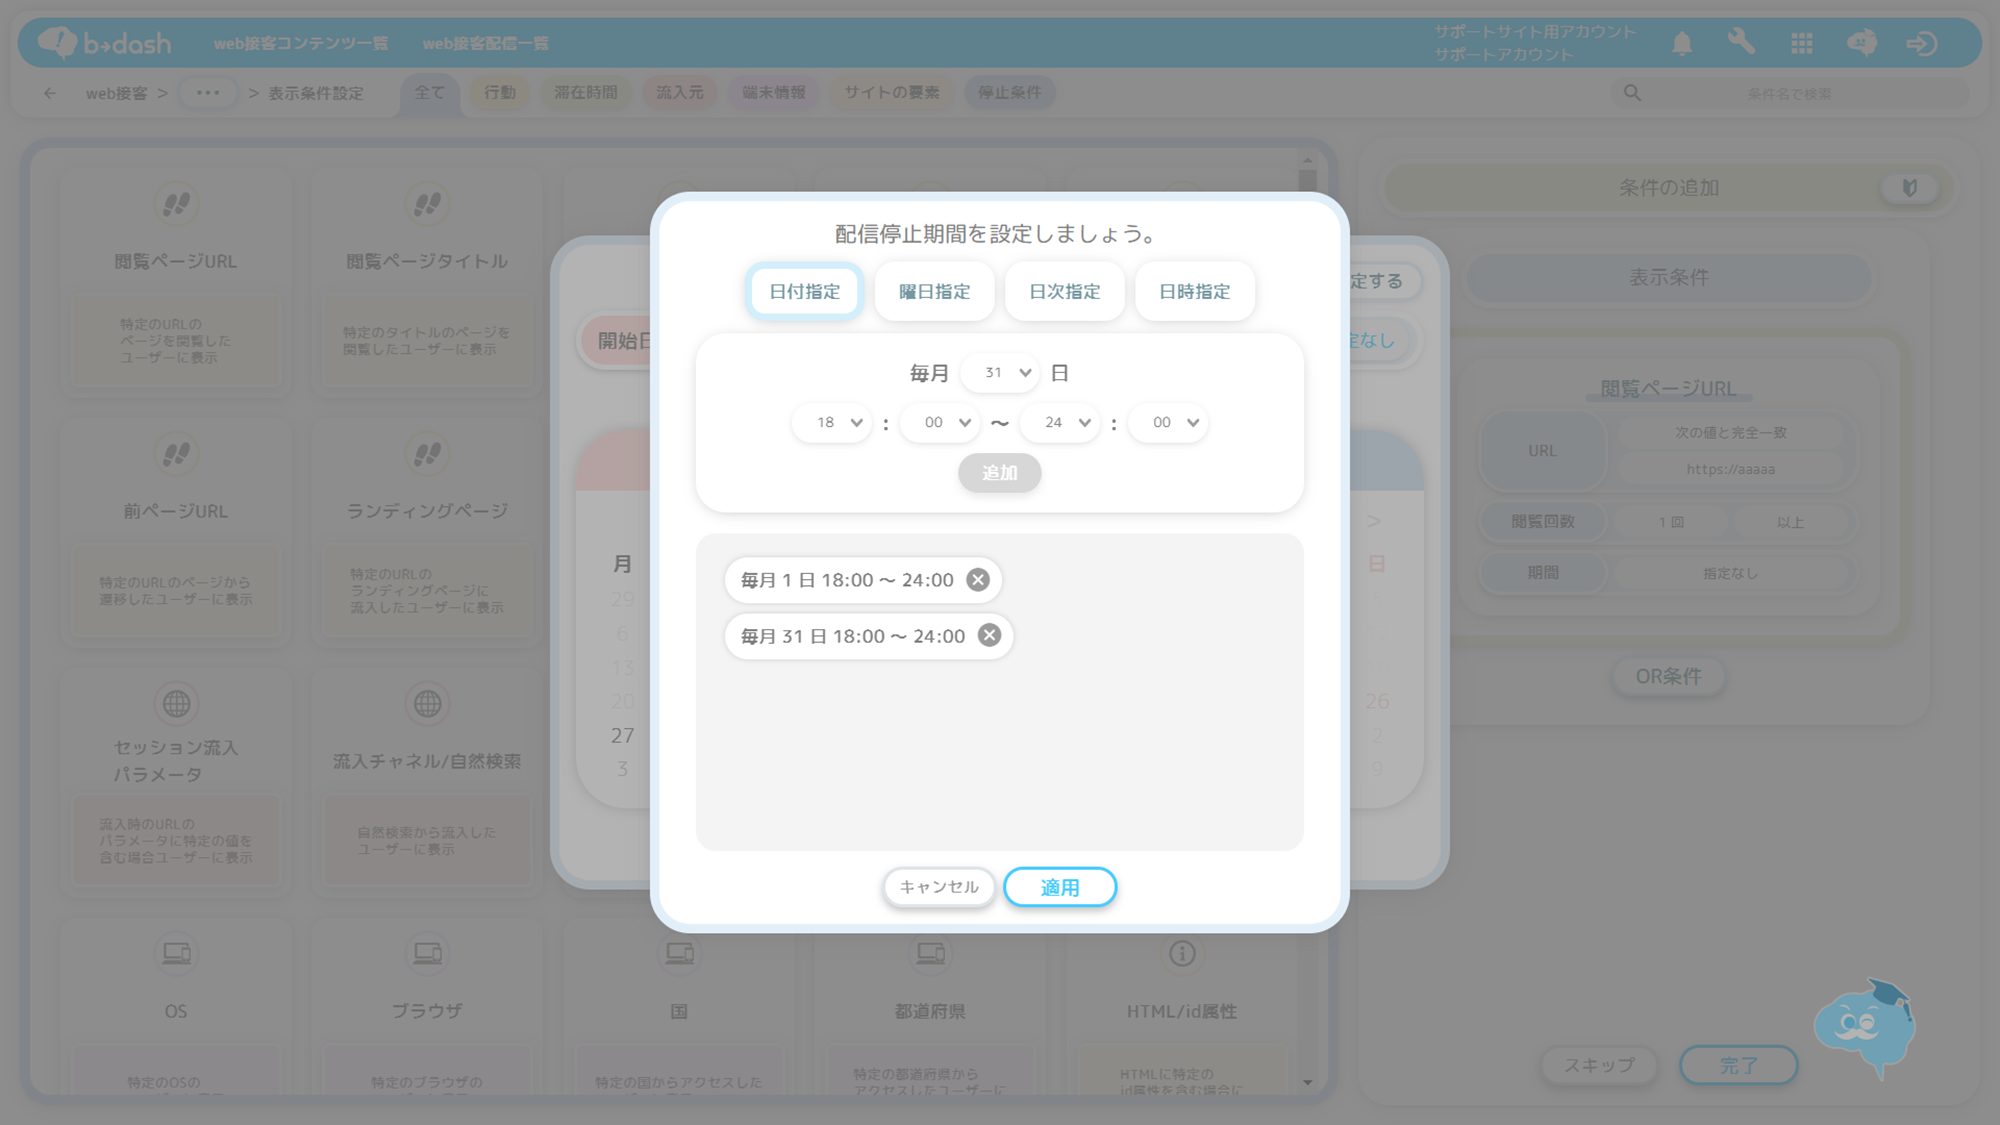The width and height of the screenshot is (2000, 1125).
Task: Click the ランディングページ footsteps icon
Action: coord(427,454)
